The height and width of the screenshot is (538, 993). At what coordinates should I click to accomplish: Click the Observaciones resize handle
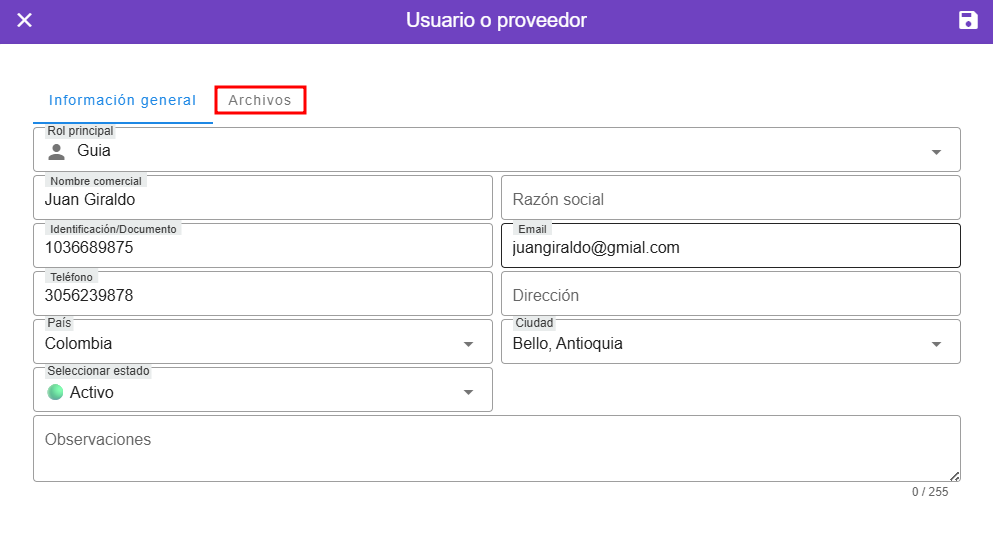click(x=954, y=476)
